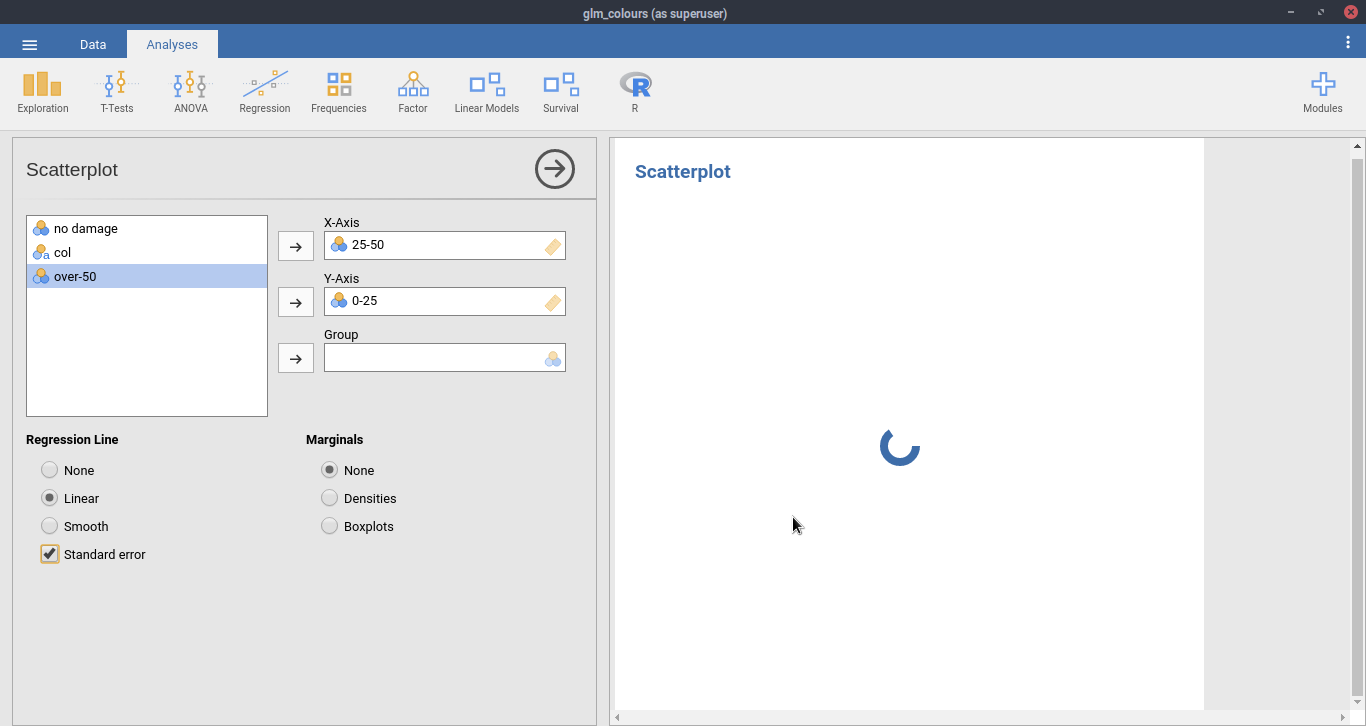Move variable to Group with arrow

[x=296, y=358]
